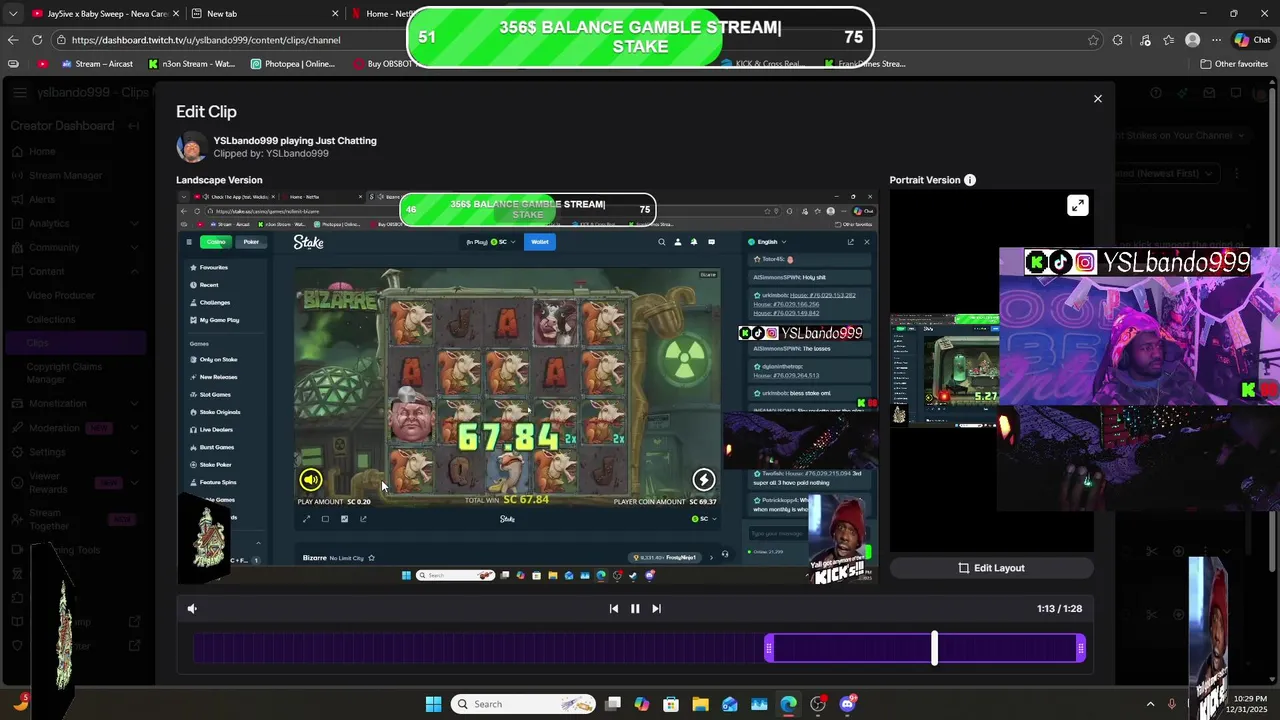
Task: Open Task View on taskbar
Action: click(x=613, y=704)
